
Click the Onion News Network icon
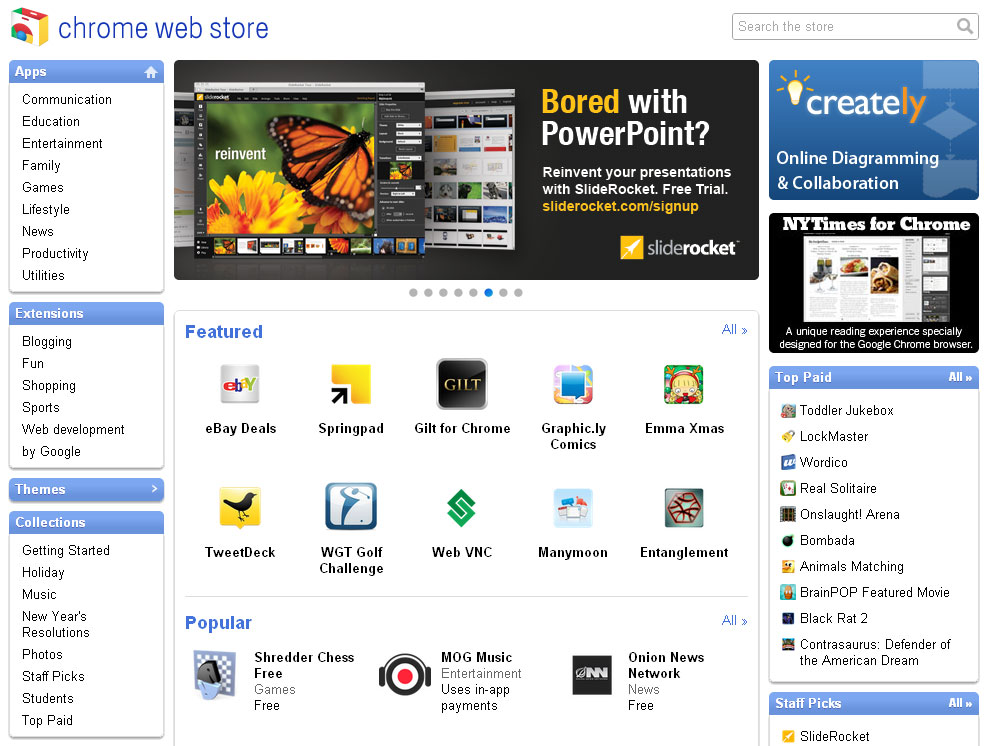(x=592, y=675)
